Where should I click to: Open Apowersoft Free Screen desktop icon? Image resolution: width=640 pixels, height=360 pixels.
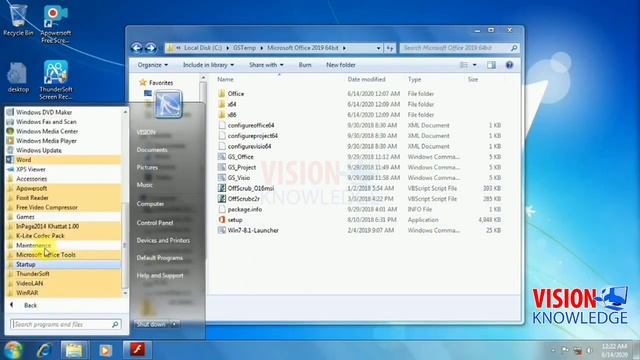point(56,24)
